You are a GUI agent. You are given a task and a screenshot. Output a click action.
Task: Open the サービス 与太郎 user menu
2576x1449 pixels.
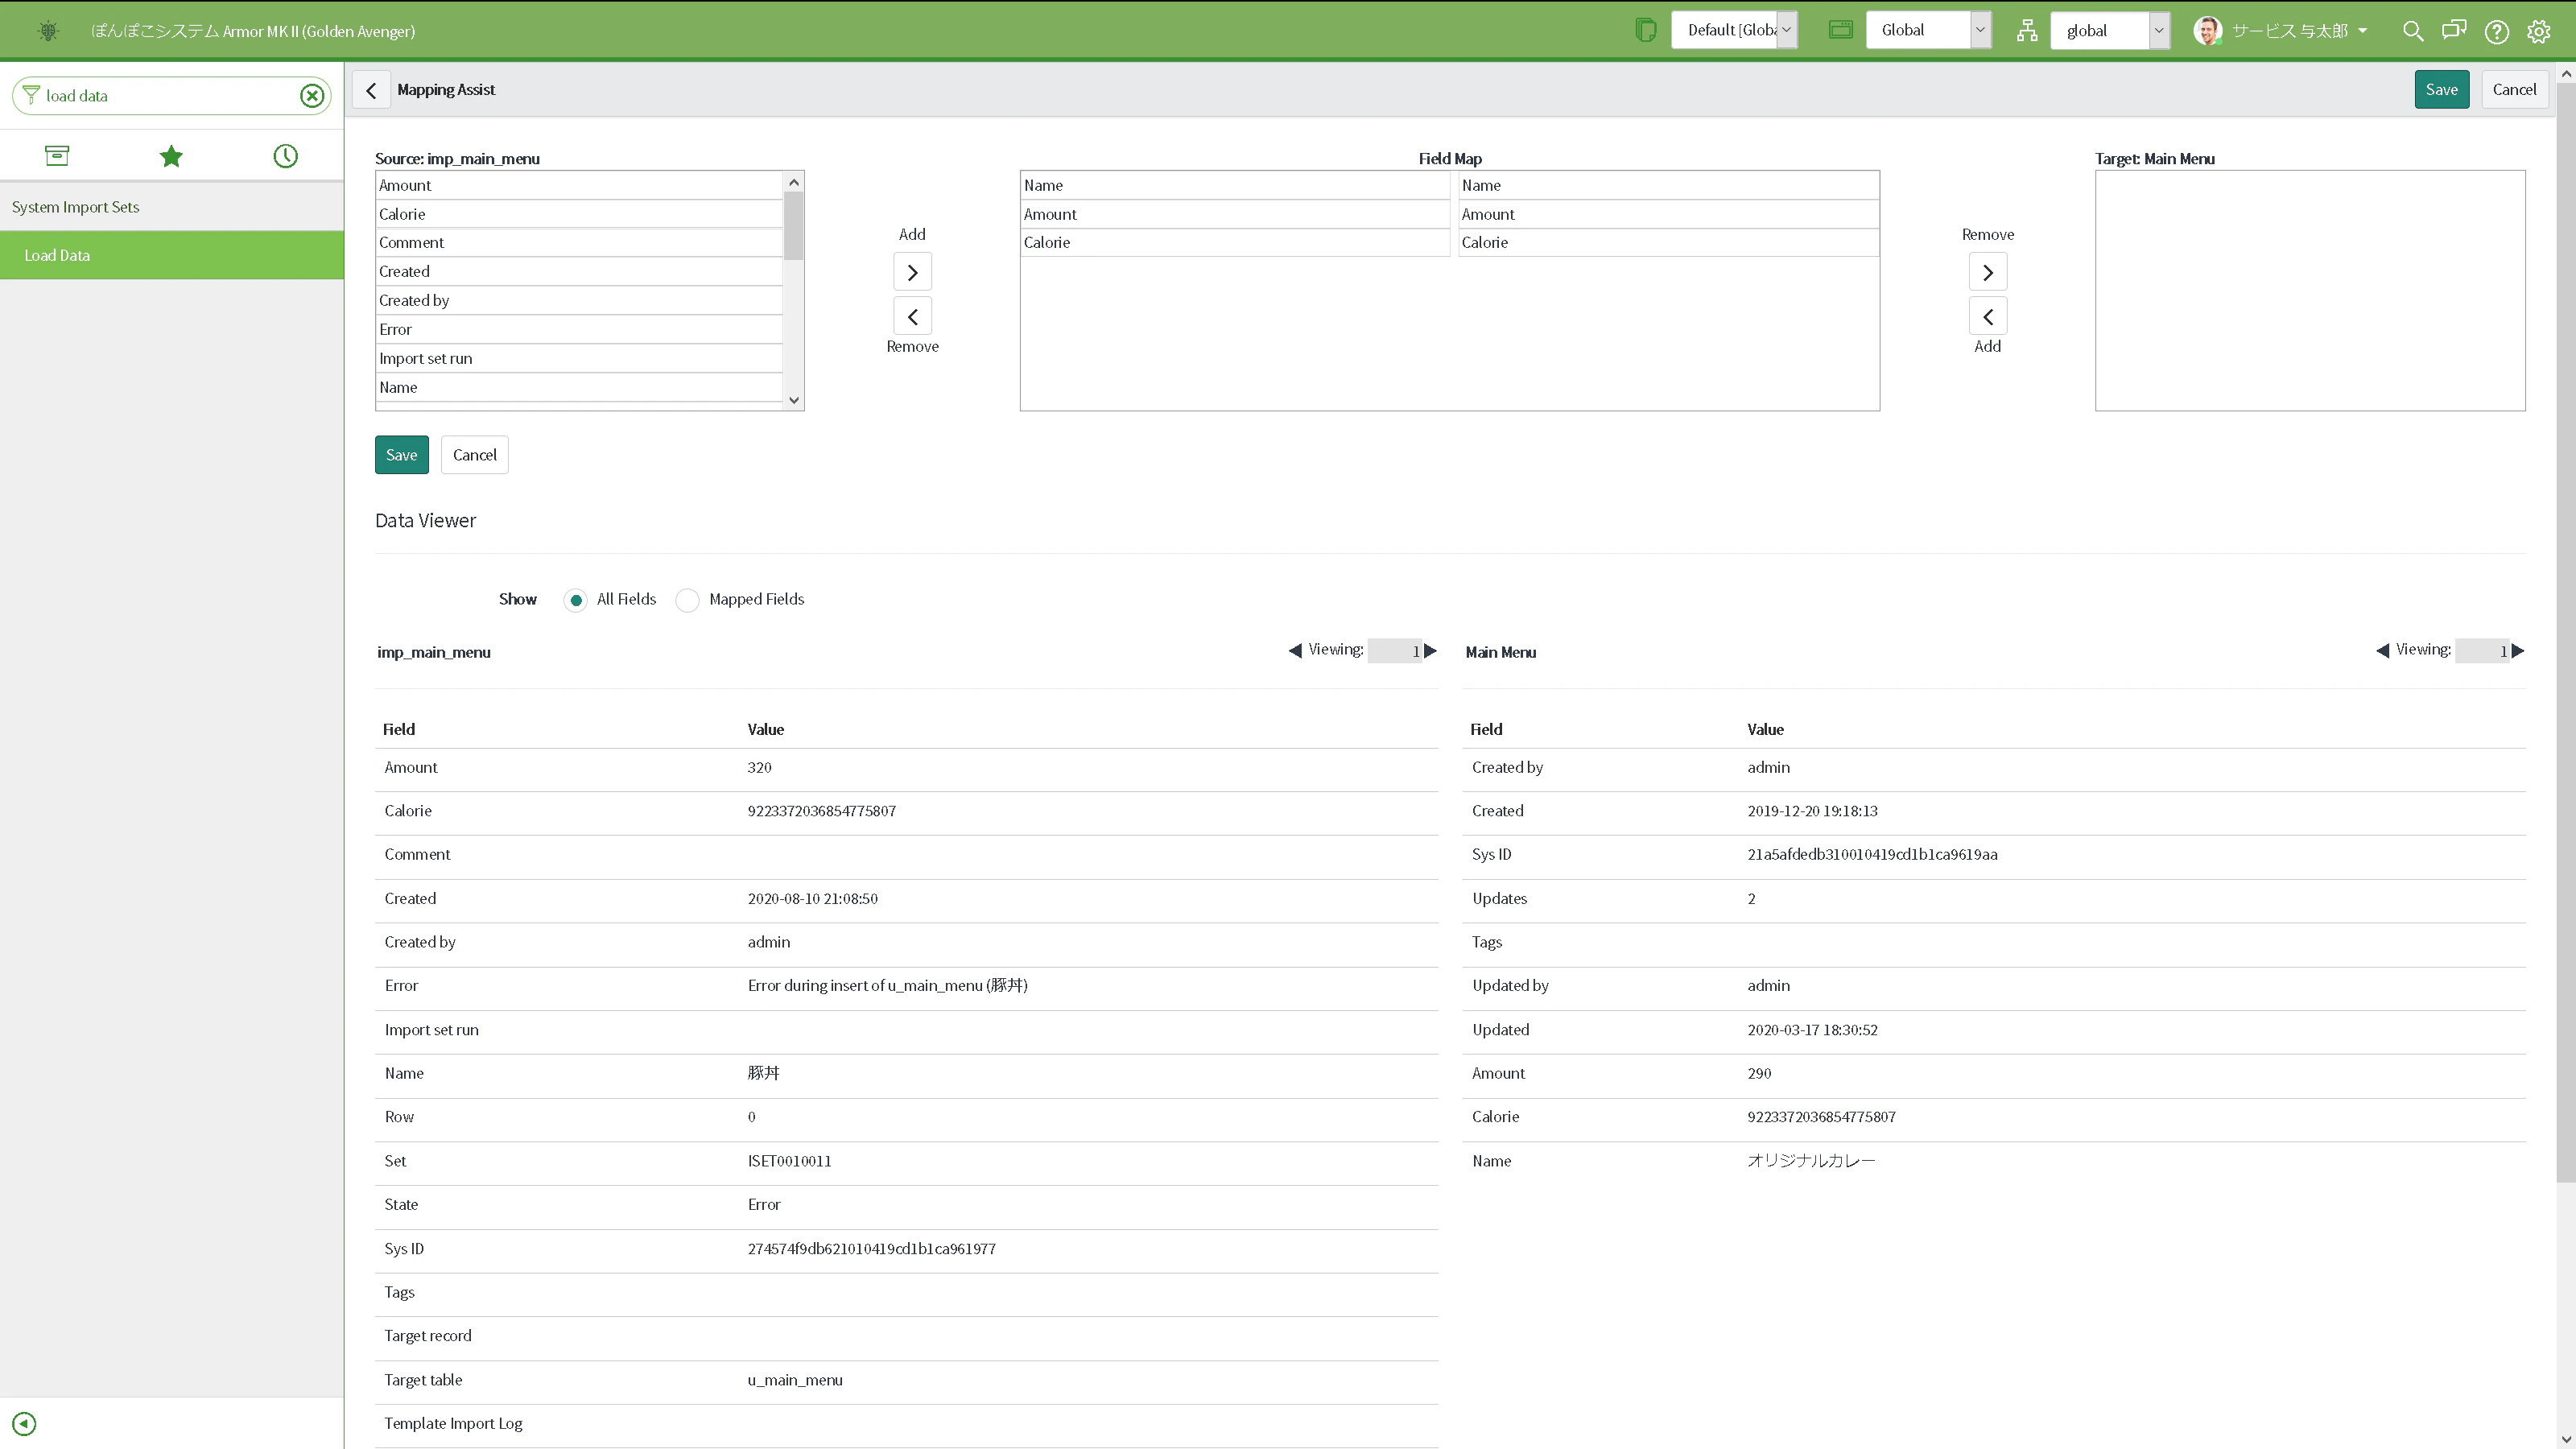[x=2281, y=31]
